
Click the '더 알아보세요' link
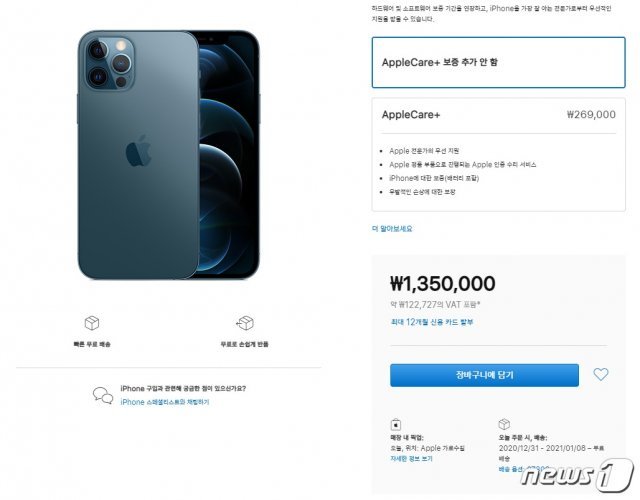(x=392, y=228)
